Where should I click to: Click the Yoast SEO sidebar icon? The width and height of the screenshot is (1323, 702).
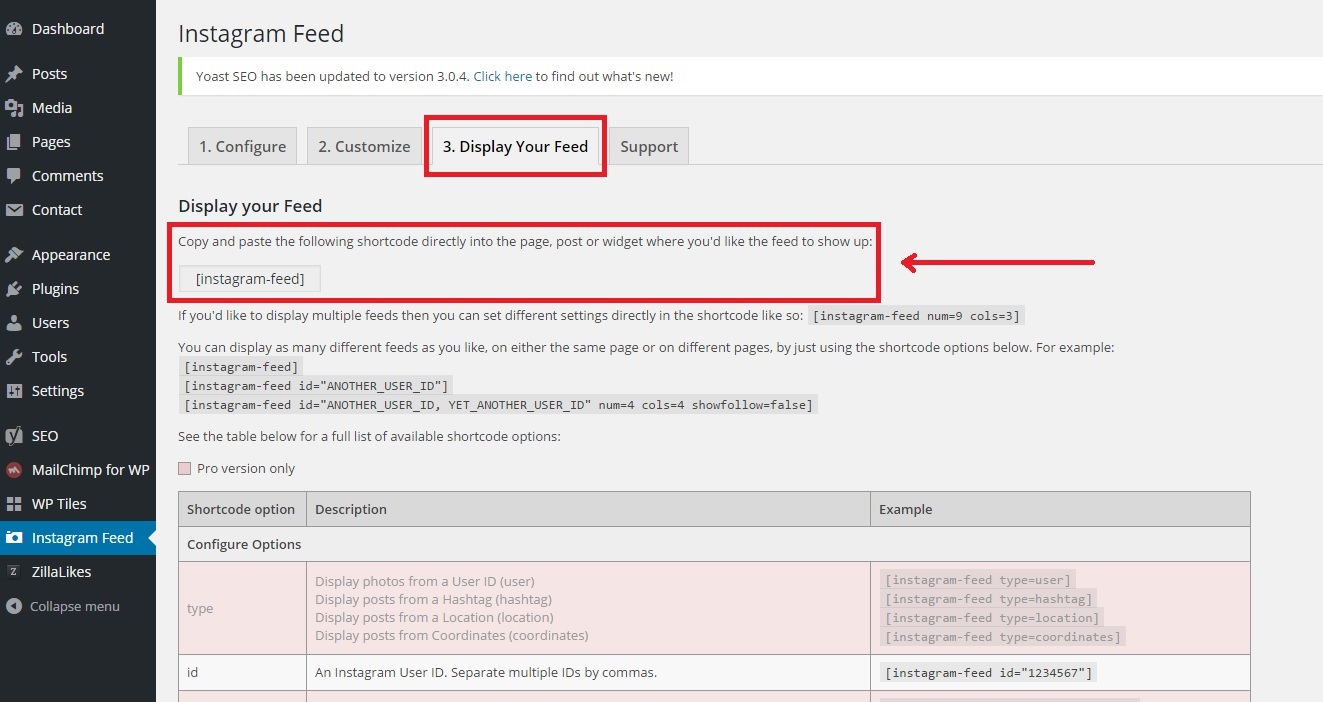[14, 436]
